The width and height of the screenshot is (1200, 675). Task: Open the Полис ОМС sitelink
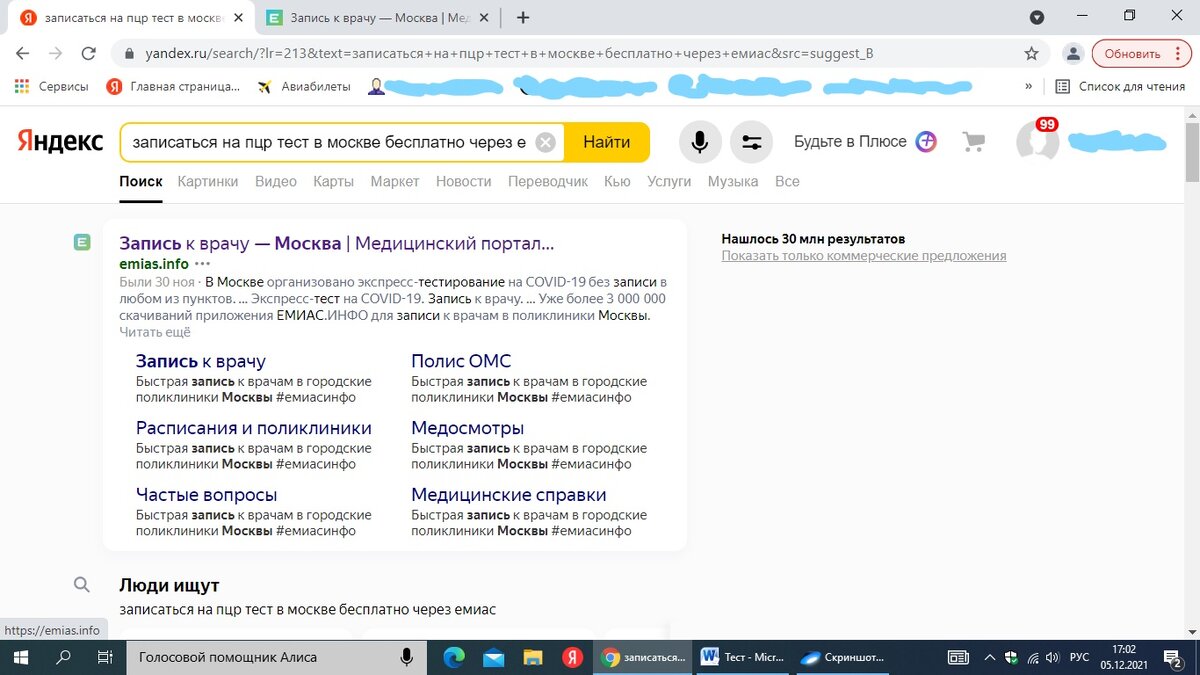[461, 361]
